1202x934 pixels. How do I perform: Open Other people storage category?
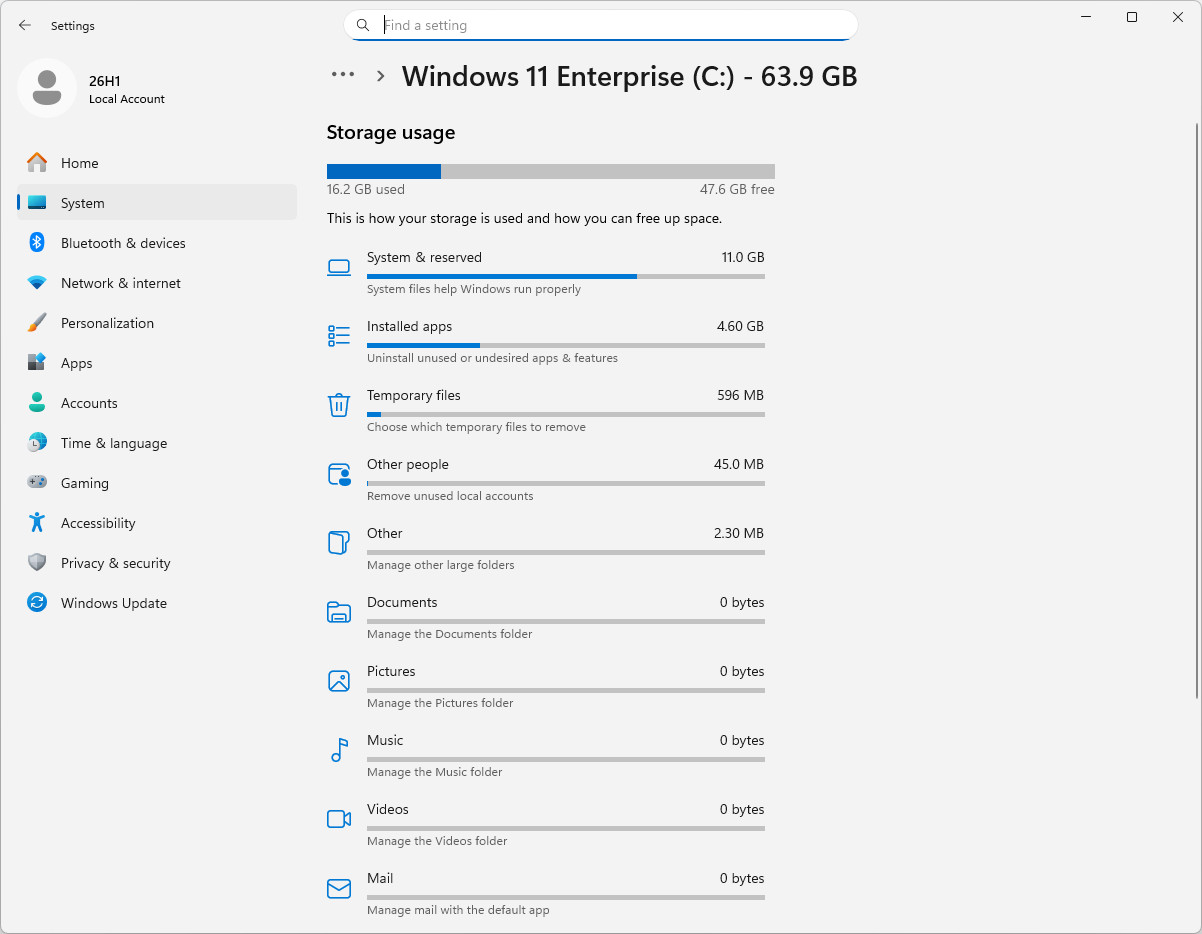[546, 480]
